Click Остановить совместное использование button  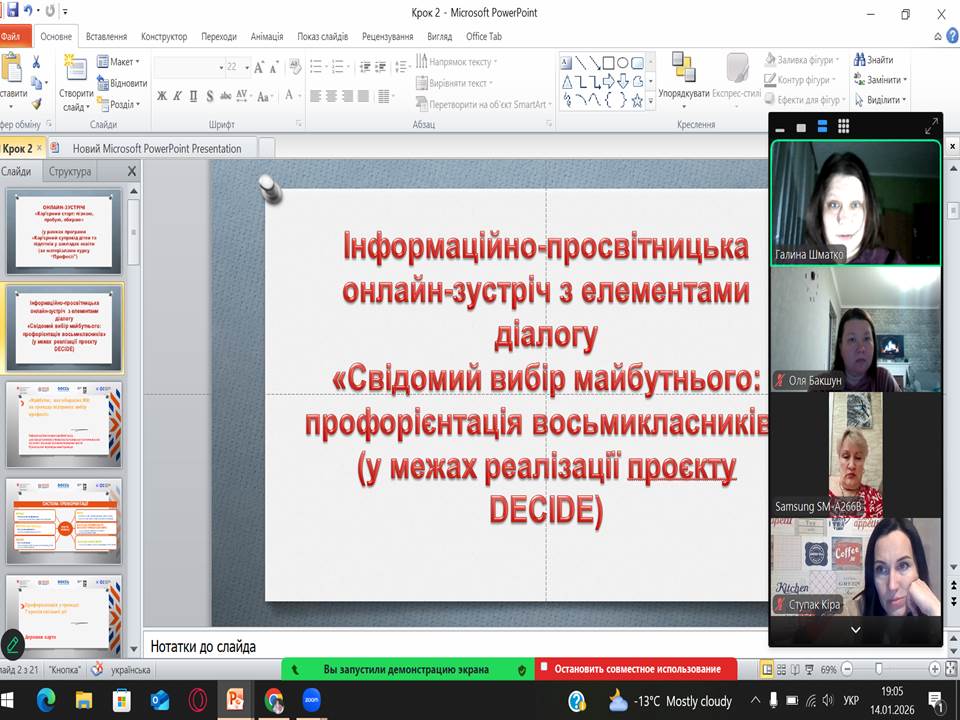635,669
